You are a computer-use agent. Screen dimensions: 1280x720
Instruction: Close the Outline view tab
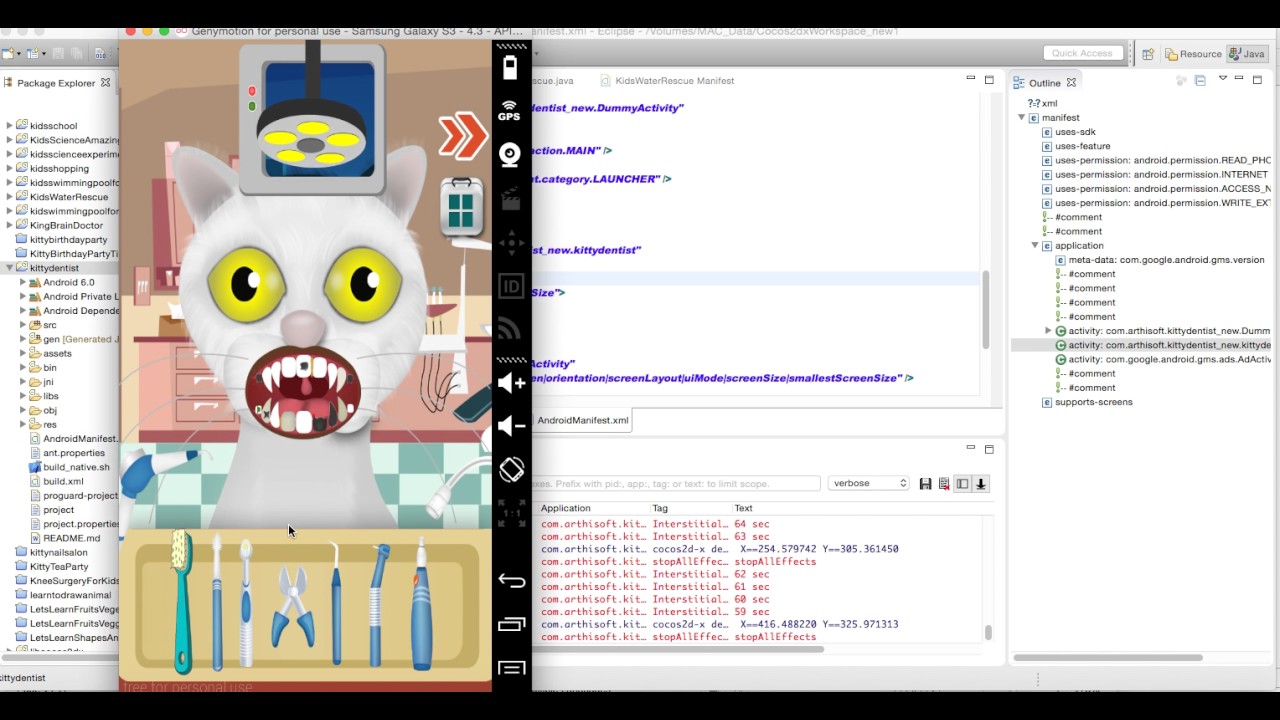tap(1071, 82)
